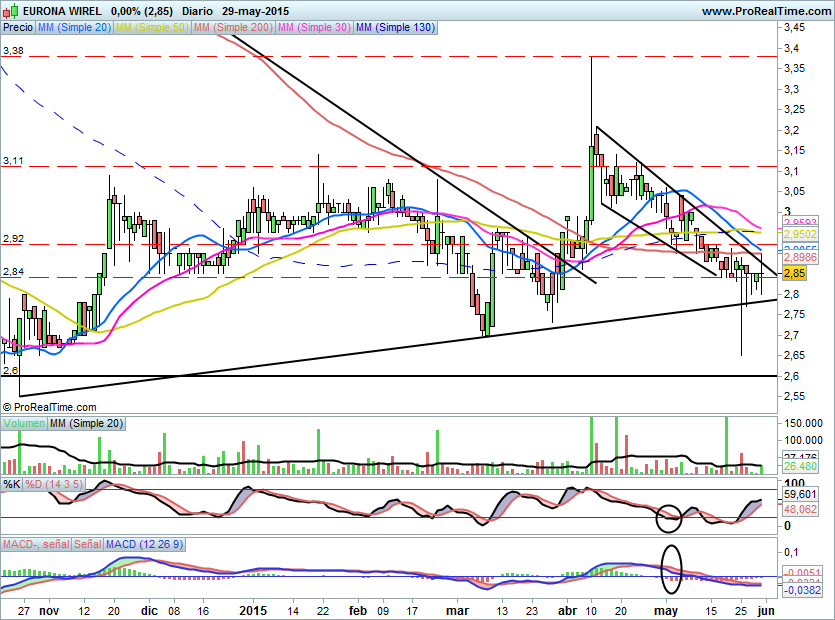835x620 pixels.
Task: Click the circle marker on the stochastic panel
Action: coord(668,517)
